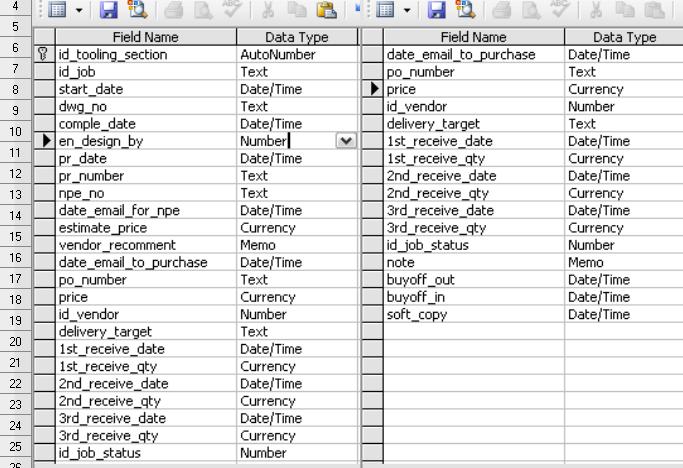Click the View icon above the id_tooling_section table

click(x=57, y=9)
